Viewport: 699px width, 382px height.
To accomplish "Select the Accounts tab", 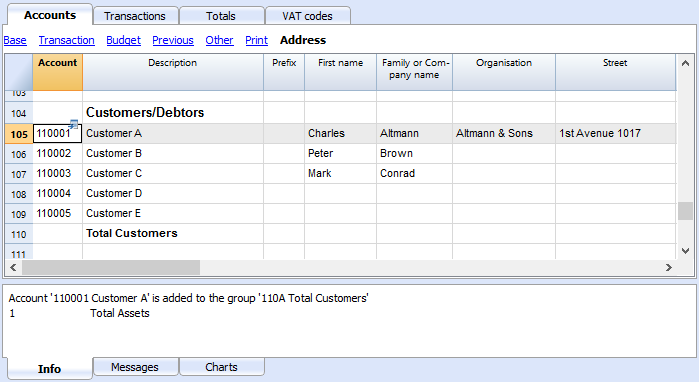I will coord(50,15).
